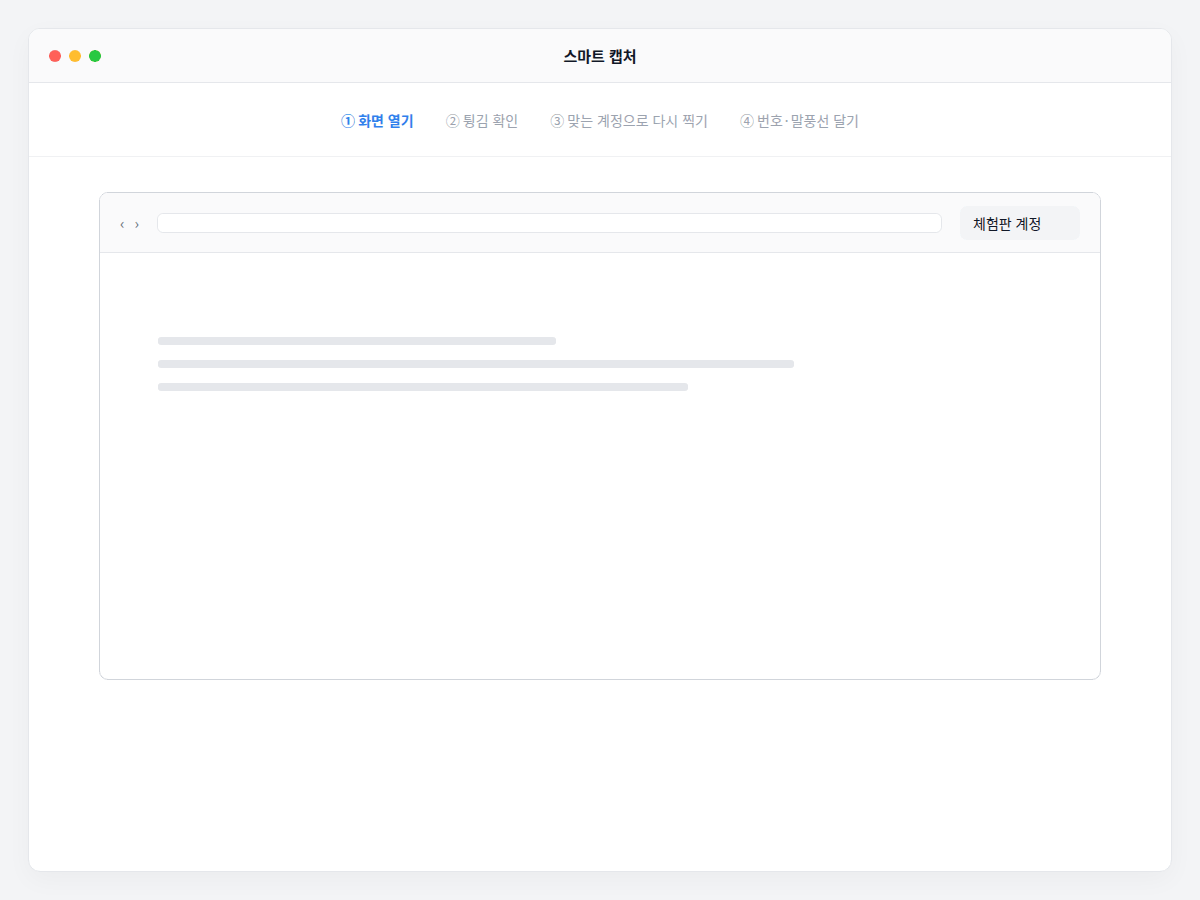Maximize the window using the green button
This screenshot has width=1200, height=900.
coord(95,56)
